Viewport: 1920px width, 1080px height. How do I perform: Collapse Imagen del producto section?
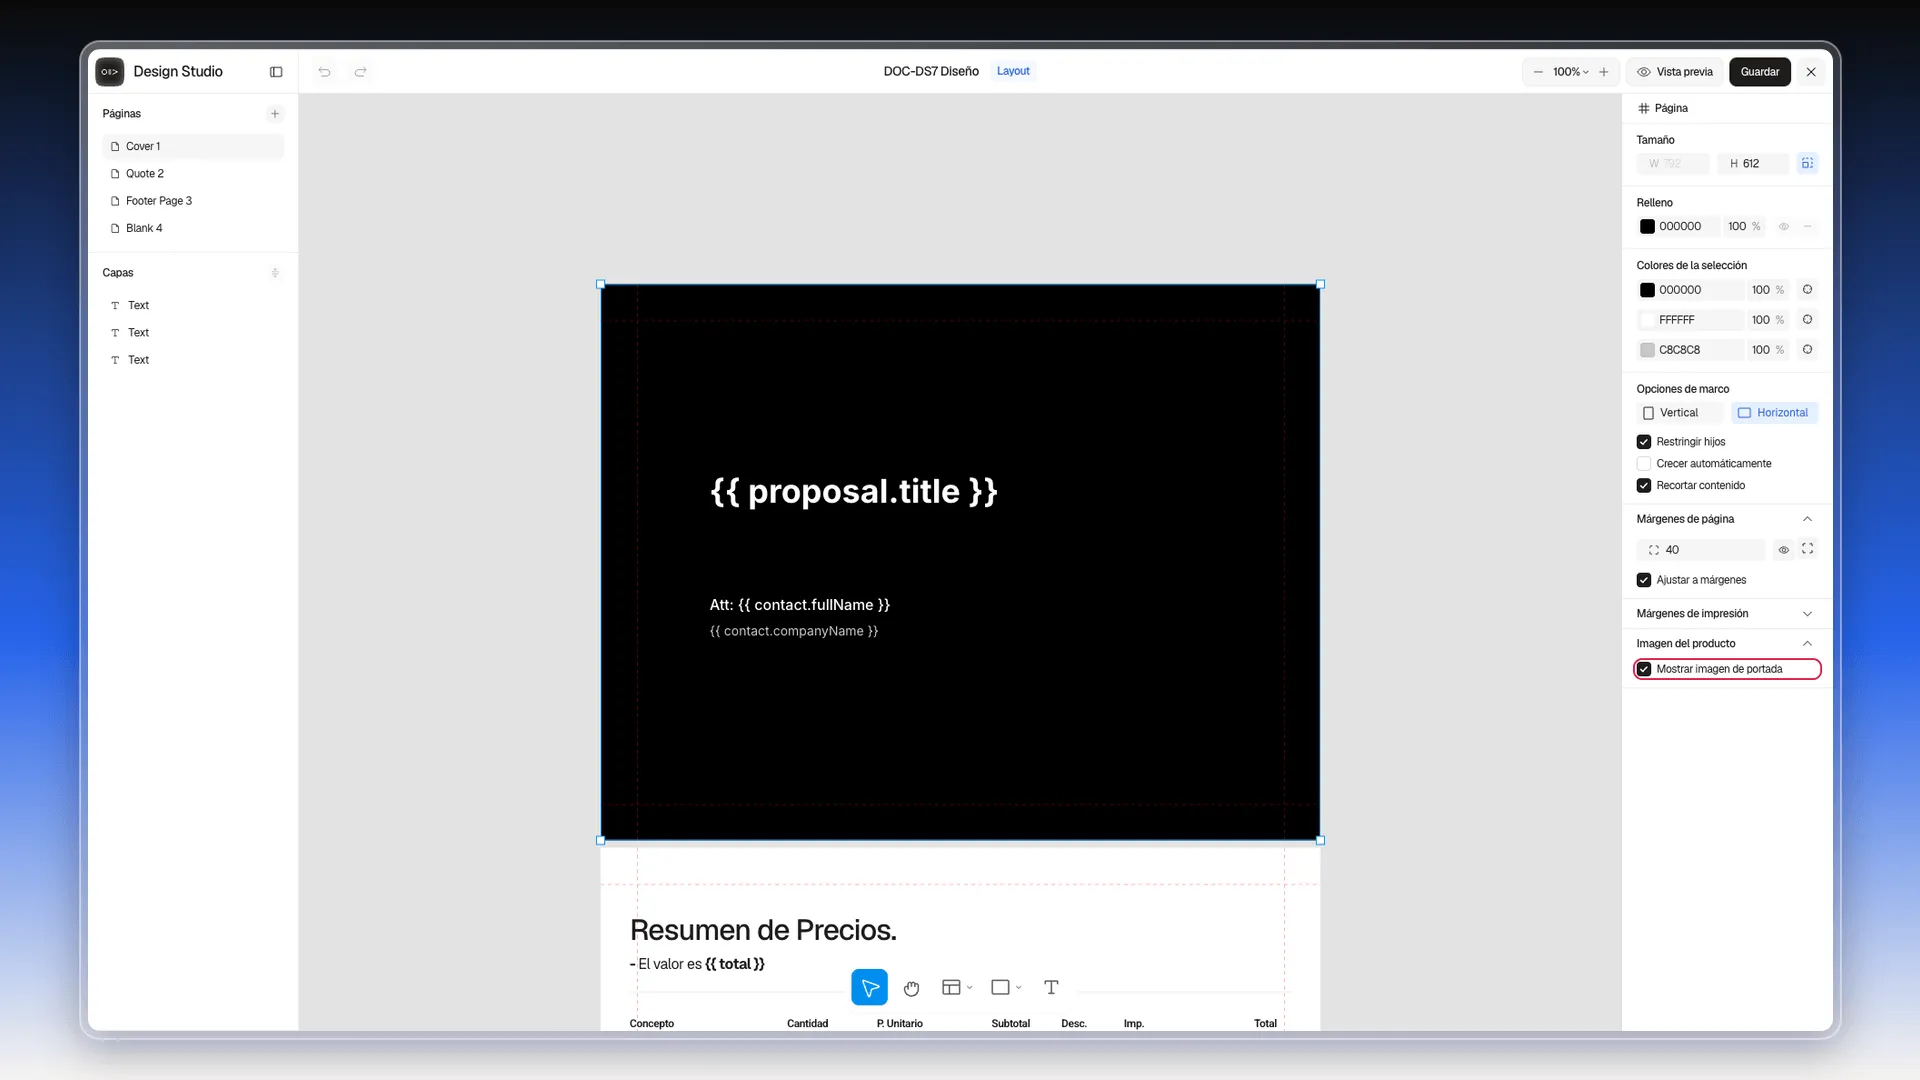[1807, 644]
